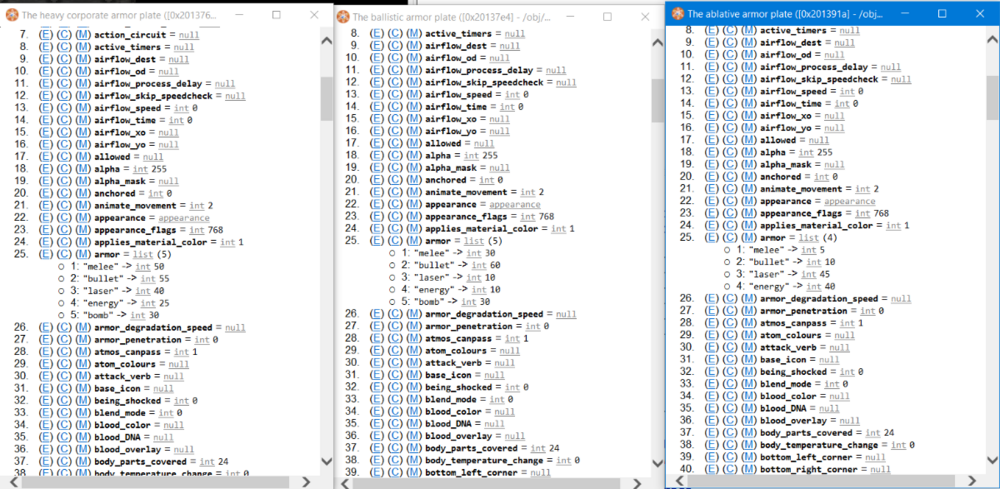
Task: Click app icon in ballistic armor plate title bar
Action: (x=343, y=17)
